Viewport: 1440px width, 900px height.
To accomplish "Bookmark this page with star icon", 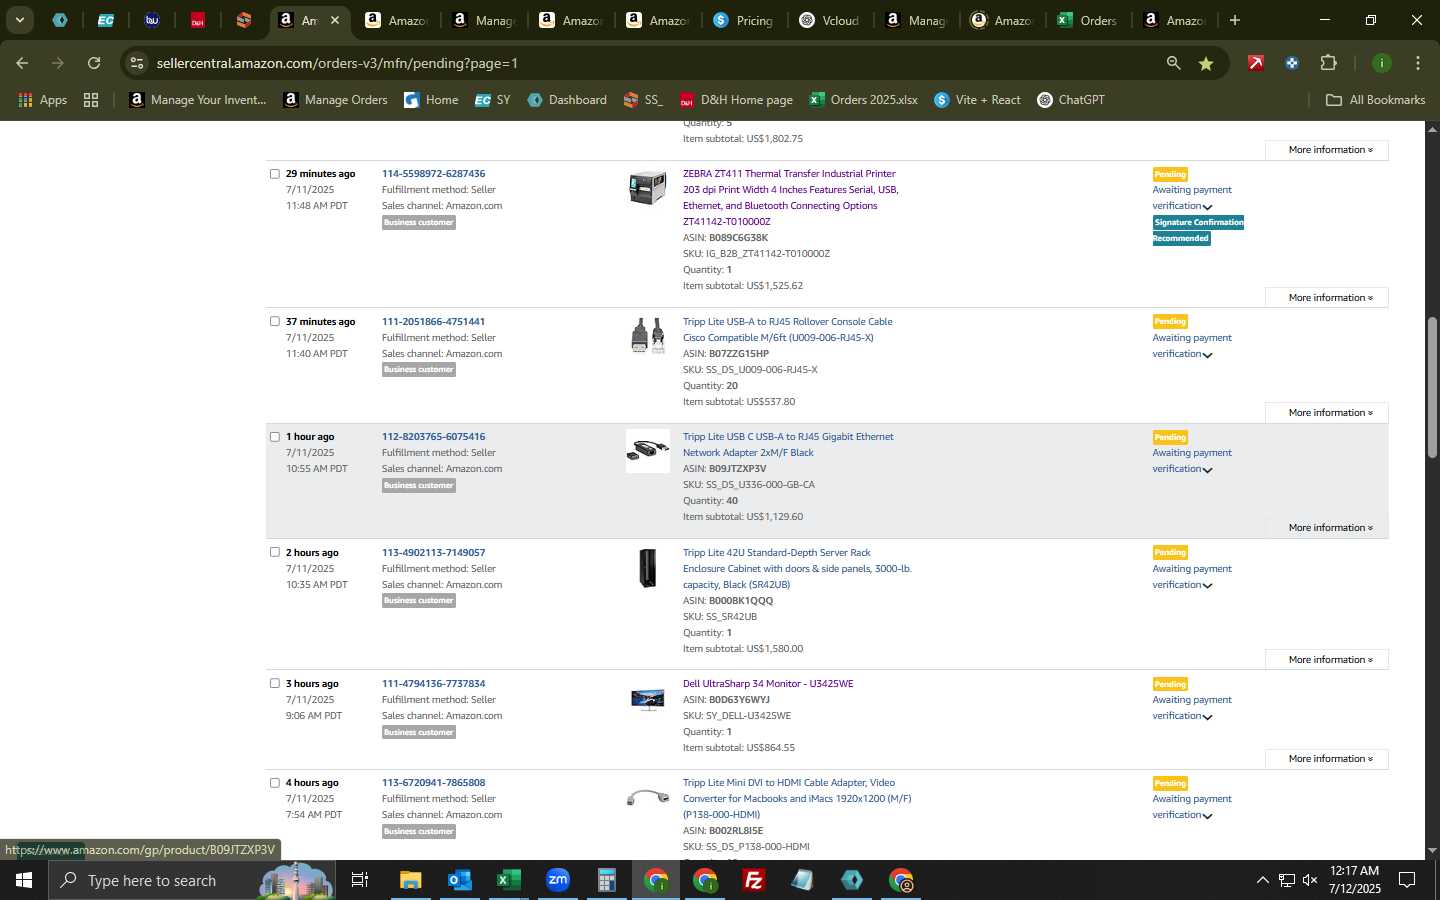I will click(1206, 63).
